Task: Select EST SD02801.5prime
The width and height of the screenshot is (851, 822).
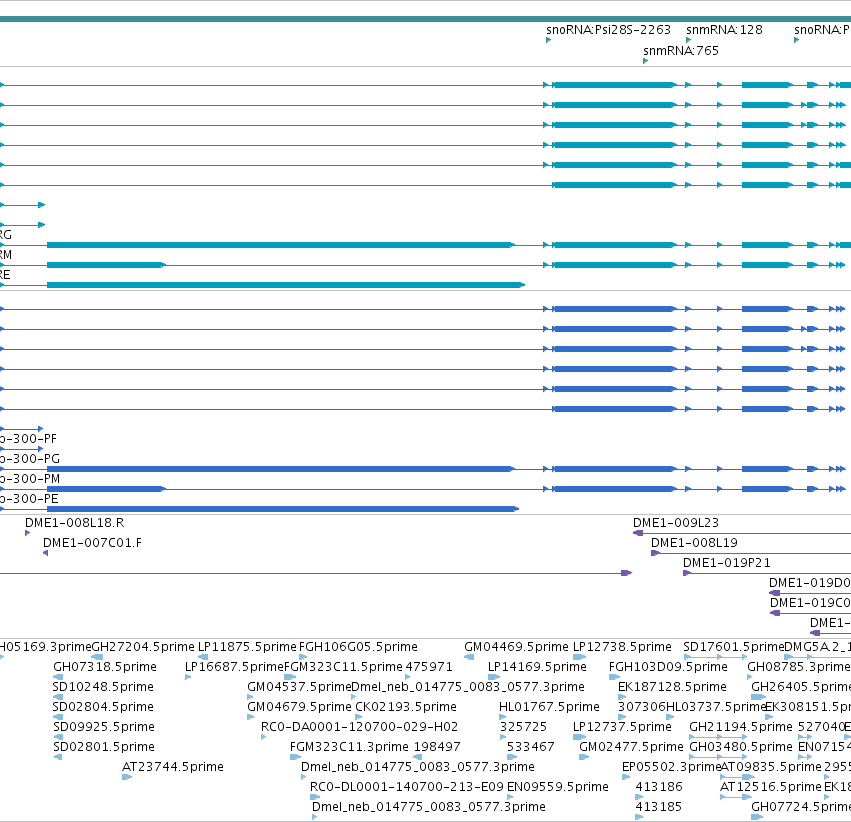Action: click(104, 747)
